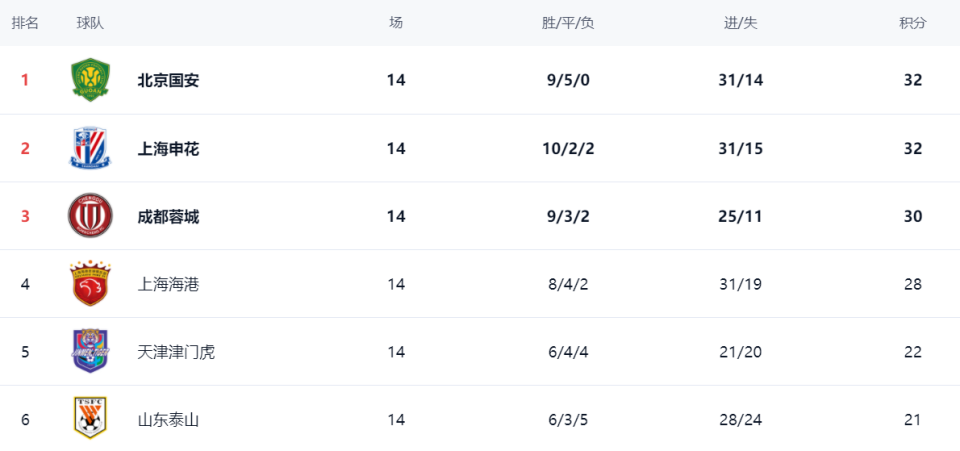Click the 球队 column header
960x451 pixels.
pos(90,23)
